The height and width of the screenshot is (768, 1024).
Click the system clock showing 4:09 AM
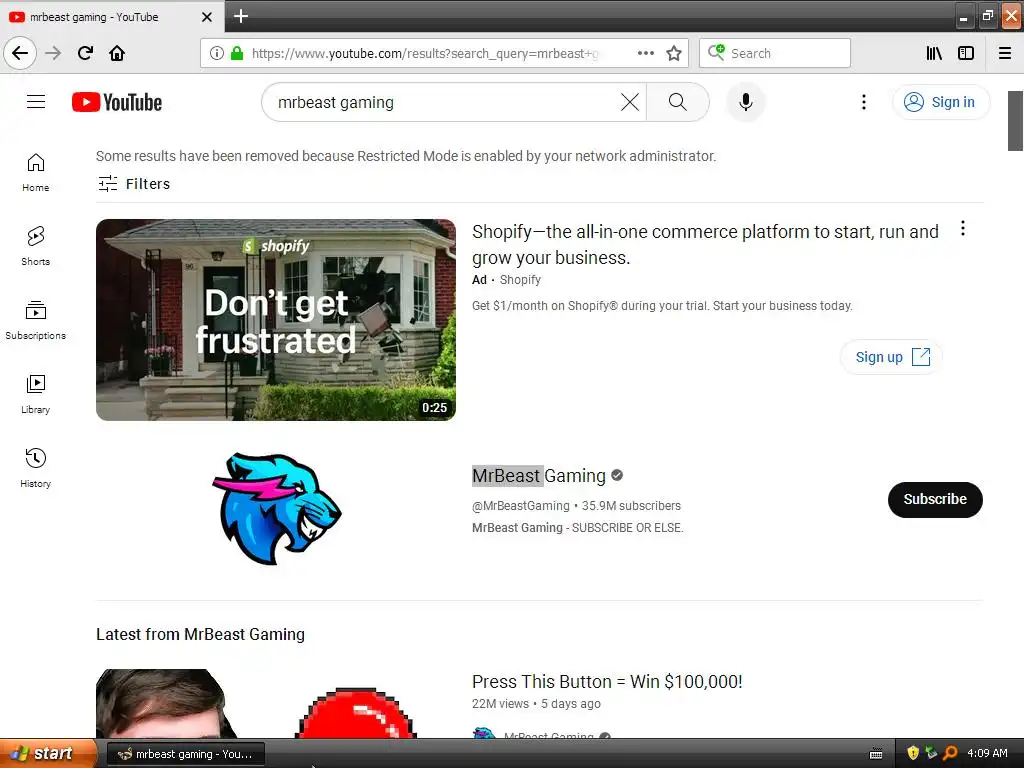pos(987,753)
